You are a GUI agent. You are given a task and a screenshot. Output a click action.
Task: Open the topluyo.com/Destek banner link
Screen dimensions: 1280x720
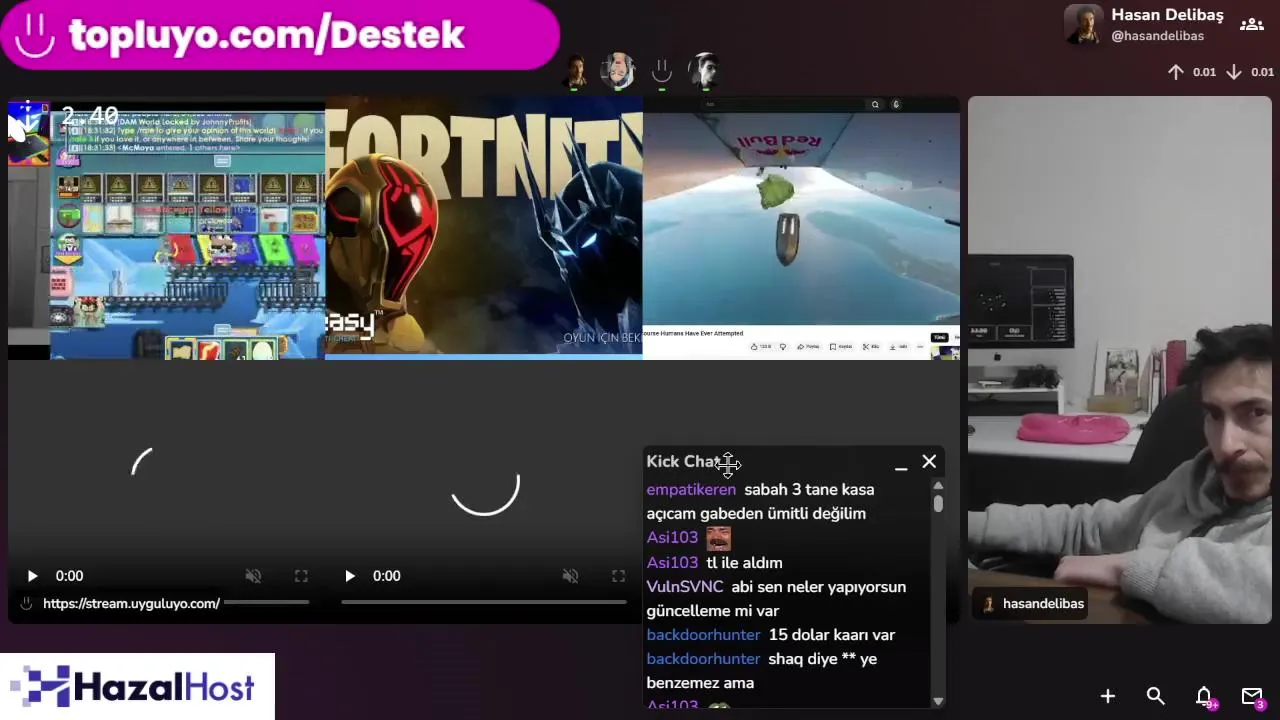click(x=279, y=35)
